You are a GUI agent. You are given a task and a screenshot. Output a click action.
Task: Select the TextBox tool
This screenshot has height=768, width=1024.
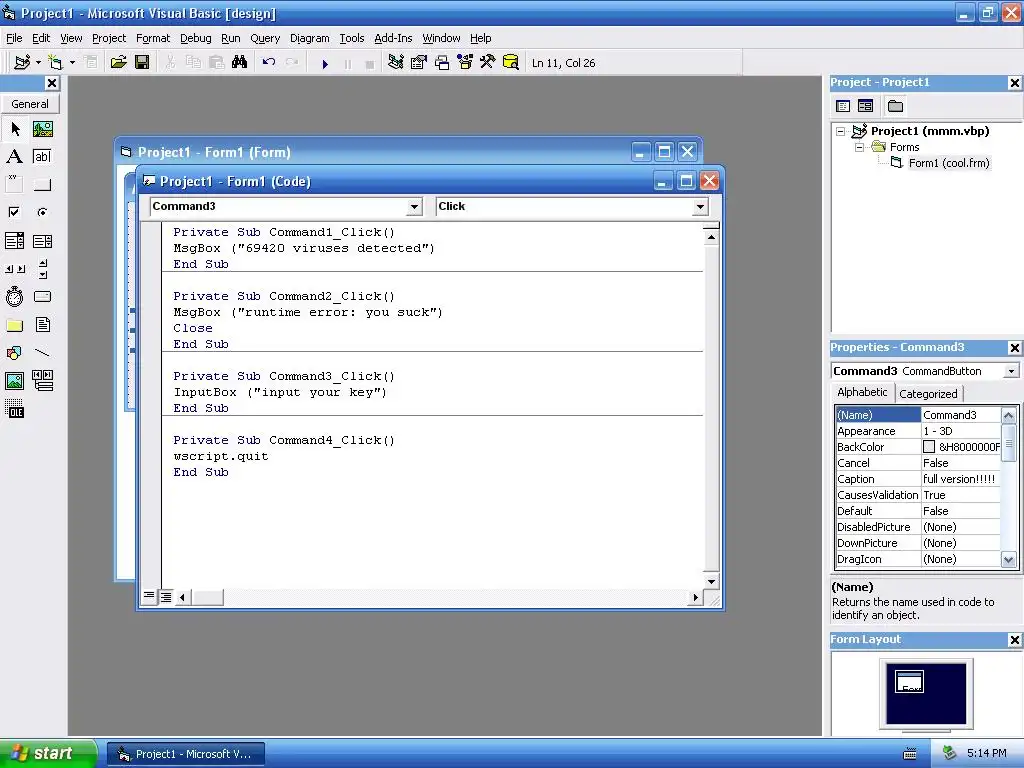pyautogui.click(x=42, y=156)
